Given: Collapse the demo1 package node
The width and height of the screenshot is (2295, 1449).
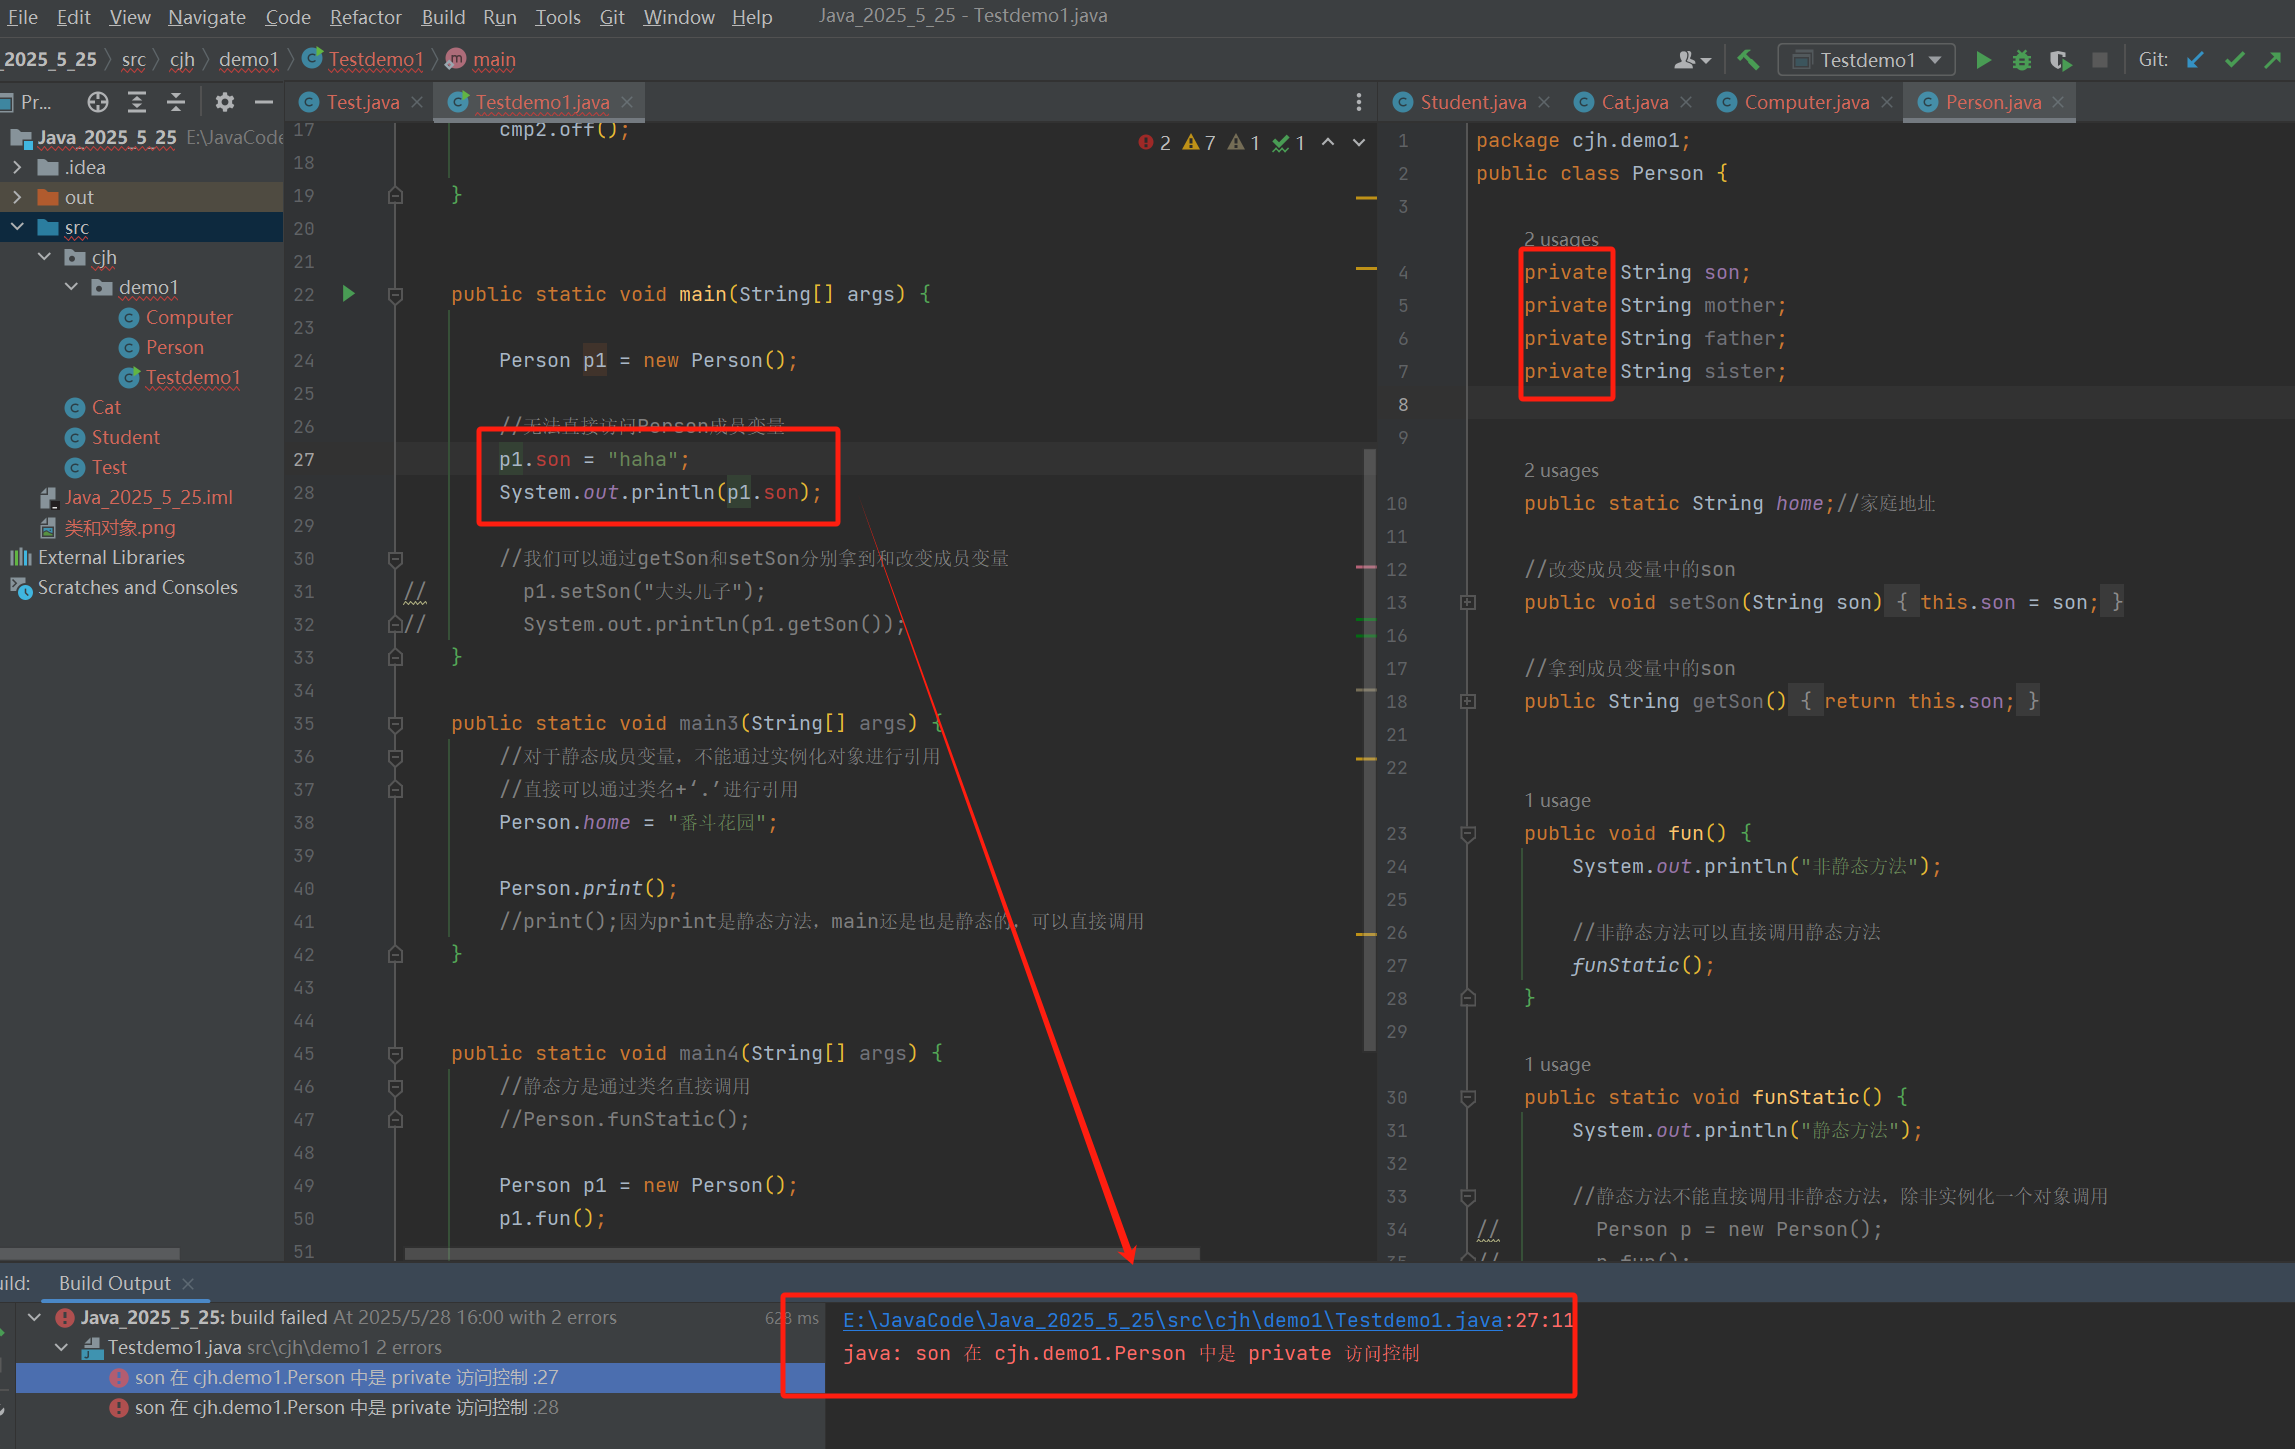Looking at the screenshot, I should tap(71, 287).
